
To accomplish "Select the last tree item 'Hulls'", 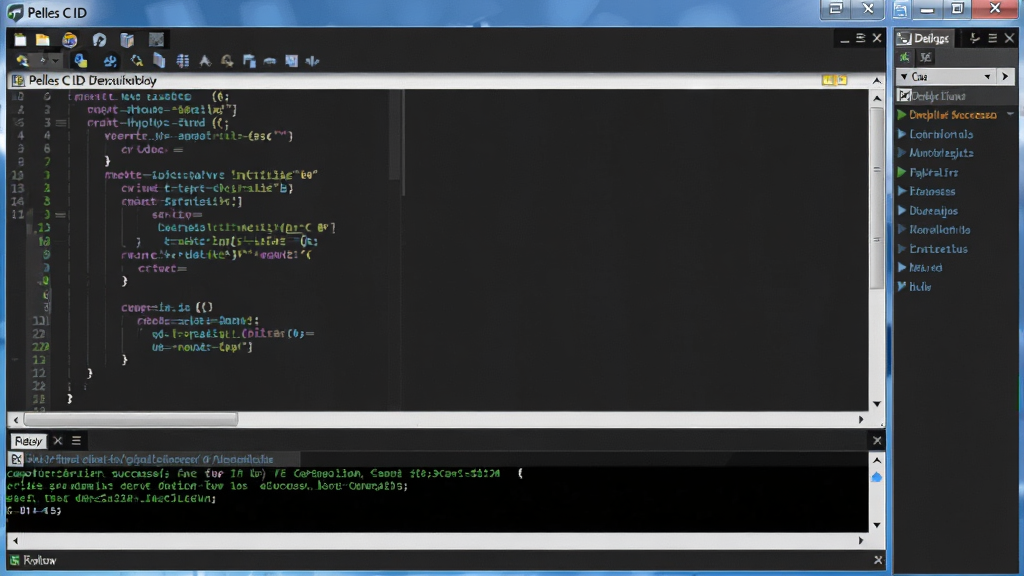I will click(920, 287).
